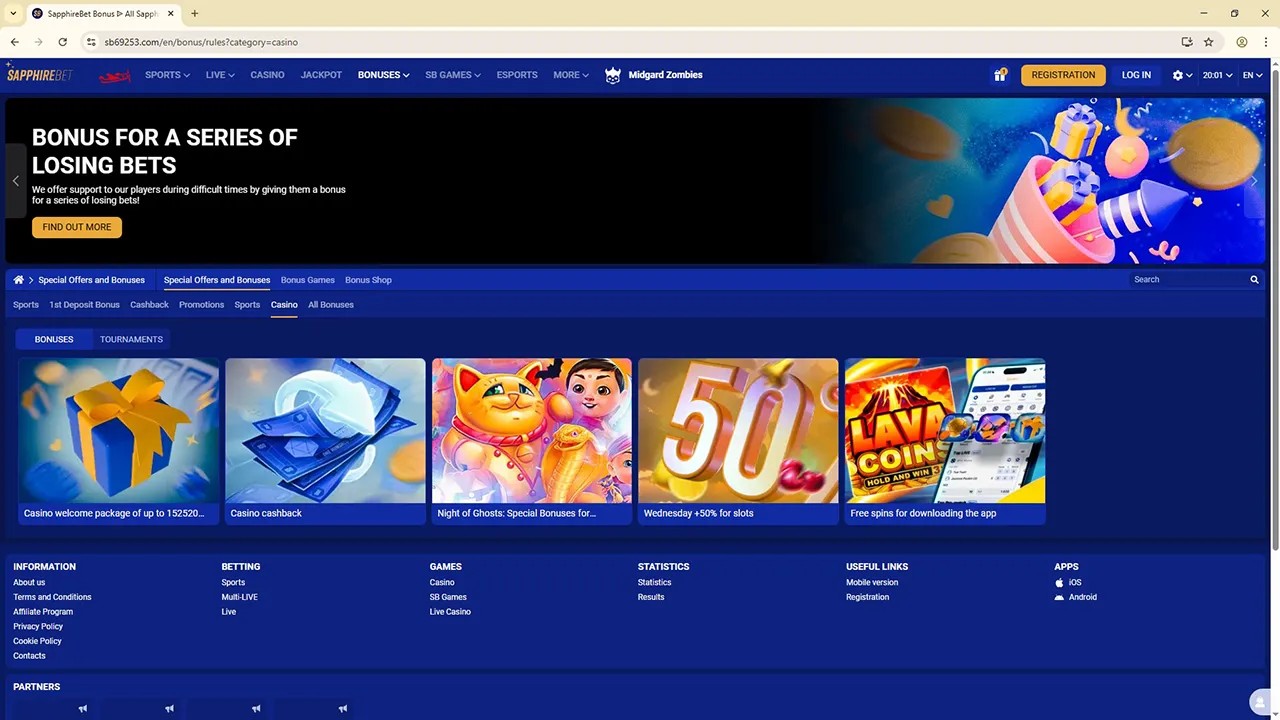Click the red airplane game icon
The height and width of the screenshot is (720, 1280).
(x=115, y=76)
